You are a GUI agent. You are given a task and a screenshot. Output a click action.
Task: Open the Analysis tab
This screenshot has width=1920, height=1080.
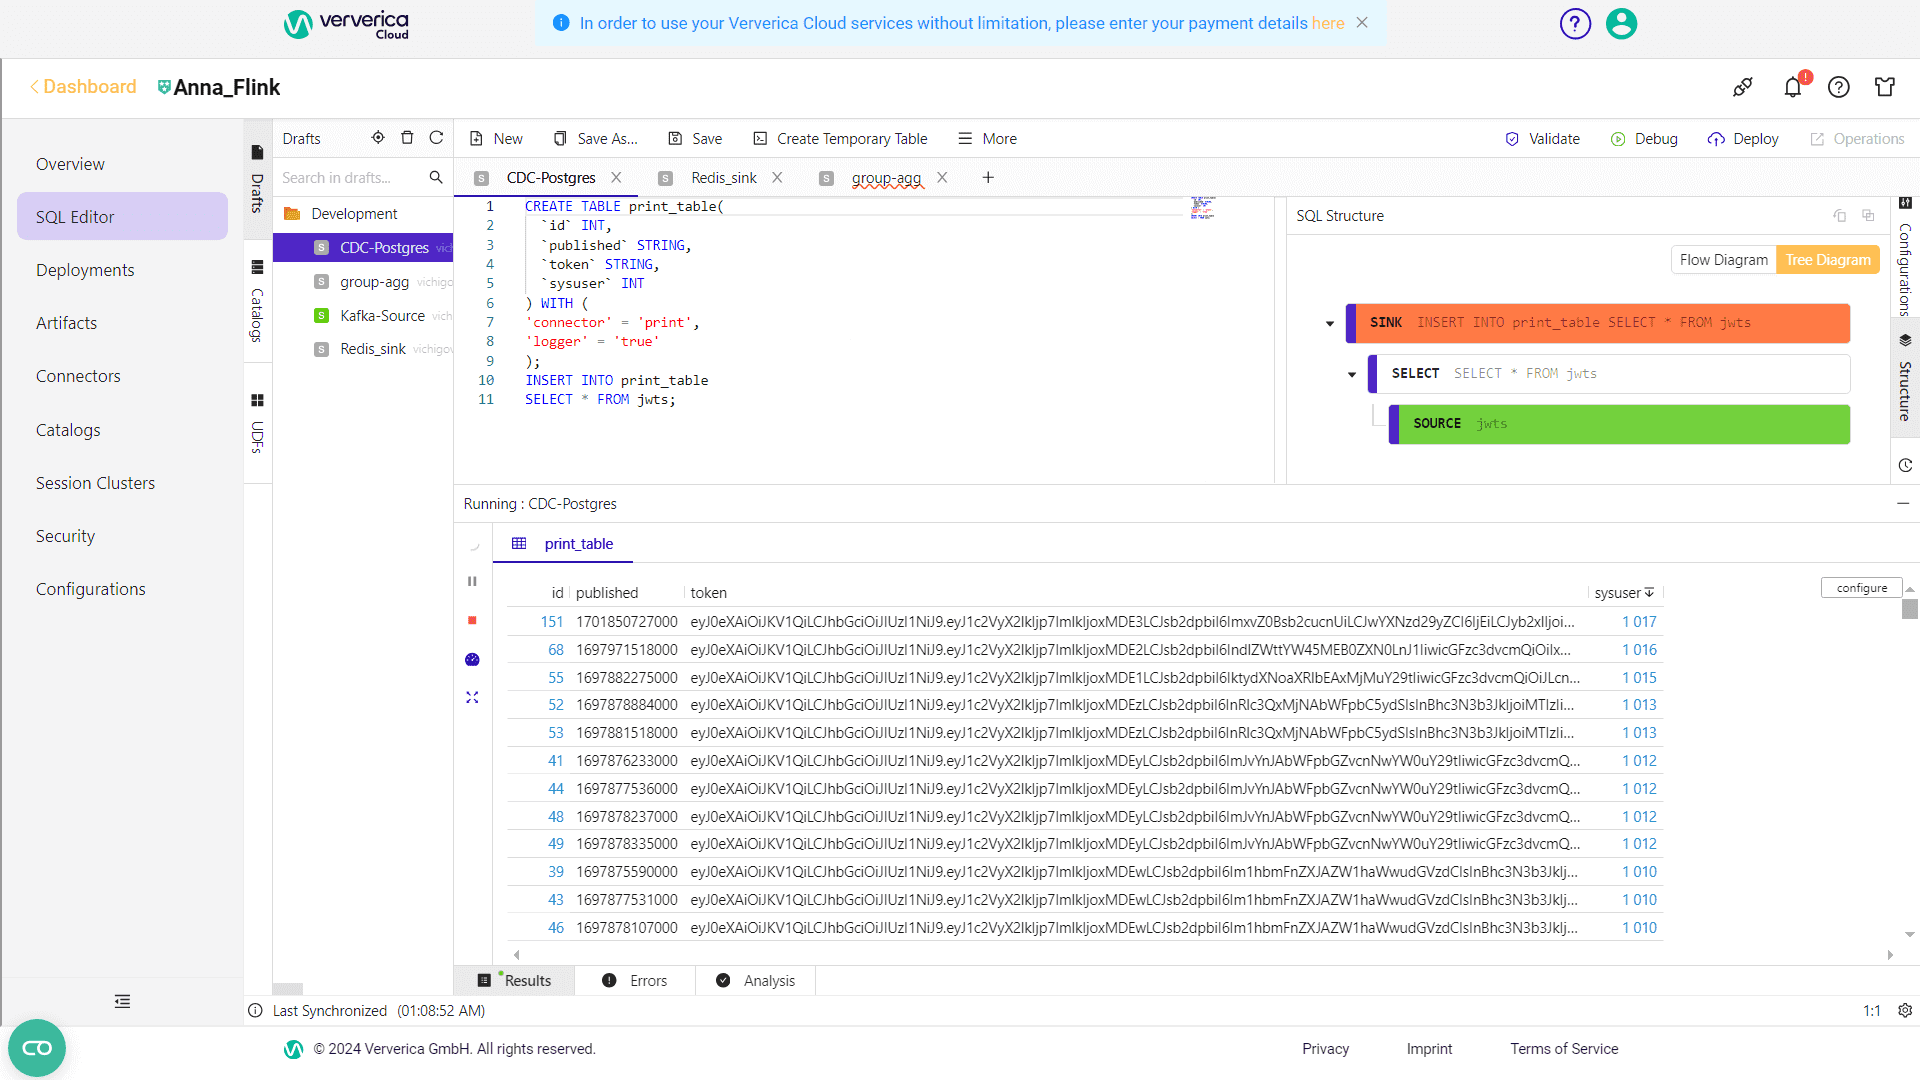coord(756,980)
